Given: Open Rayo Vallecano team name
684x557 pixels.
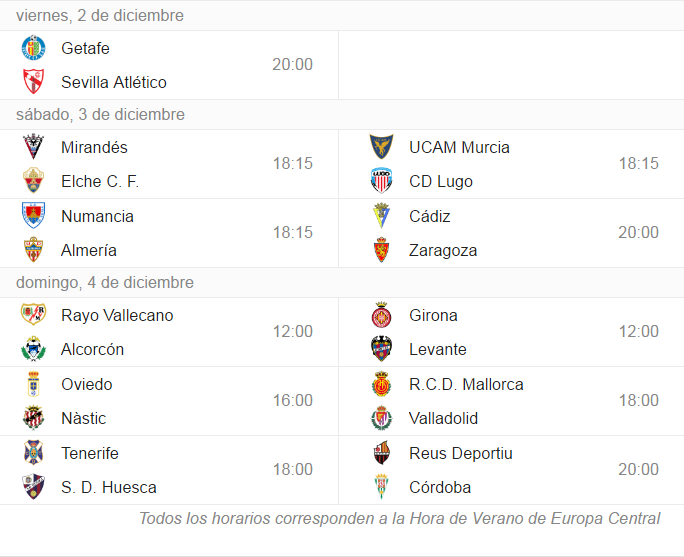Looking at the screenshot, I should tap(117, 315).
